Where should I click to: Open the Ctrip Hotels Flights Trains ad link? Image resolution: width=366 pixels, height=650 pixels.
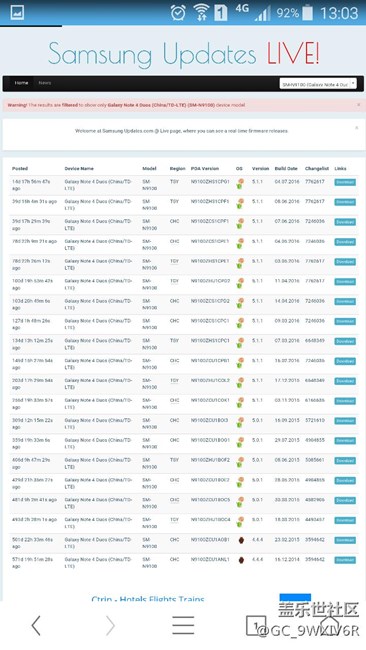[148, 599]
